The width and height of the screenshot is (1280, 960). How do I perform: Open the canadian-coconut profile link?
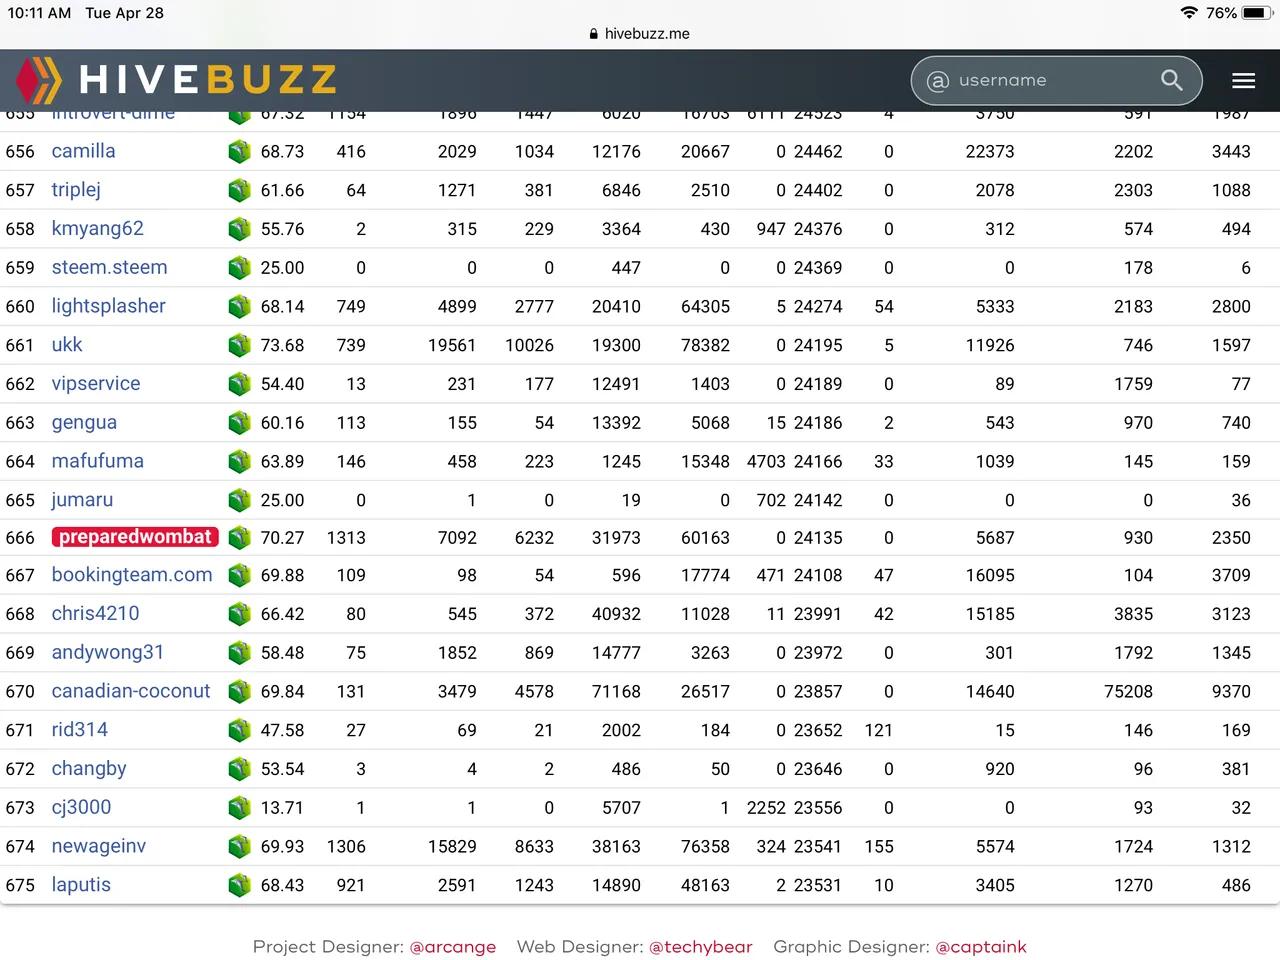pyautogui.click(x=131, y=691)
